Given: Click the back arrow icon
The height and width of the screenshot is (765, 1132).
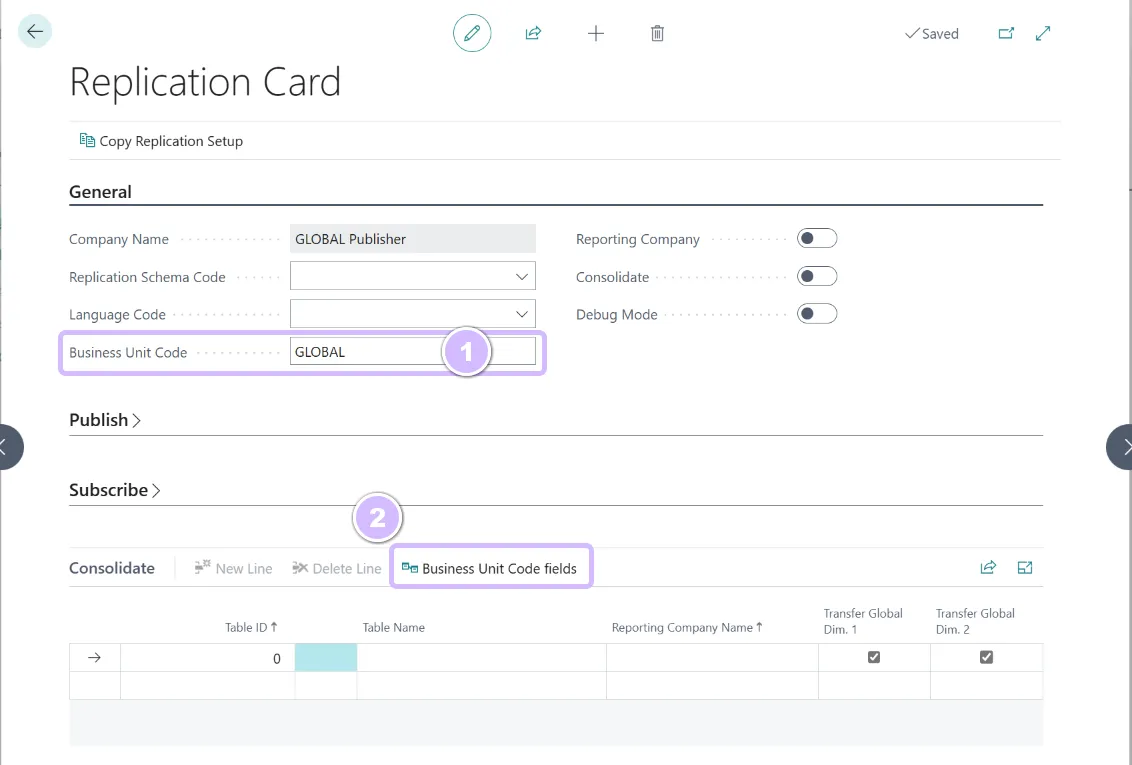Looking at the screenshot, I should (x=35, y=32).
